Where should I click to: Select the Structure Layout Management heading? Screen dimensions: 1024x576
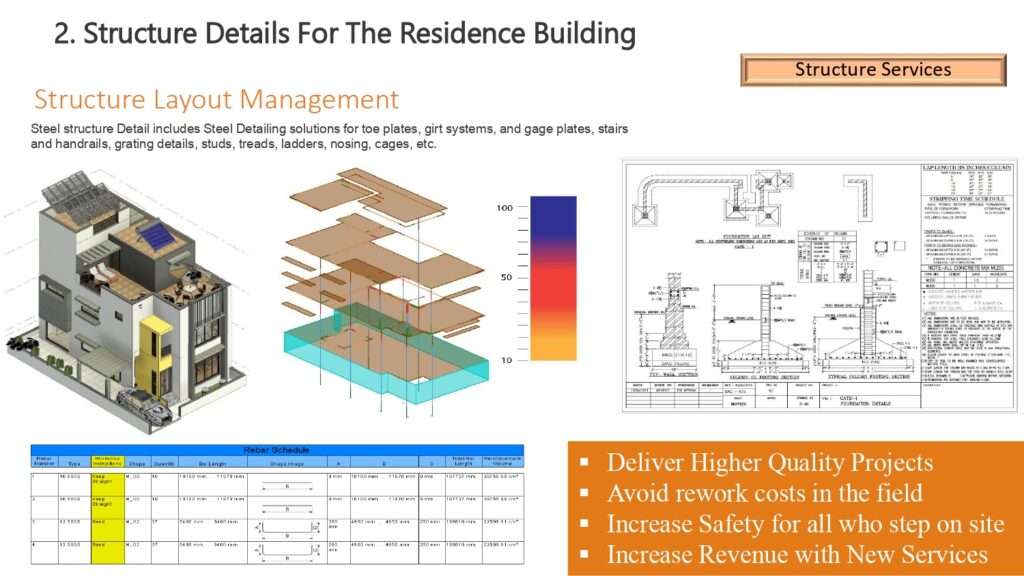[x=216, y=100]
